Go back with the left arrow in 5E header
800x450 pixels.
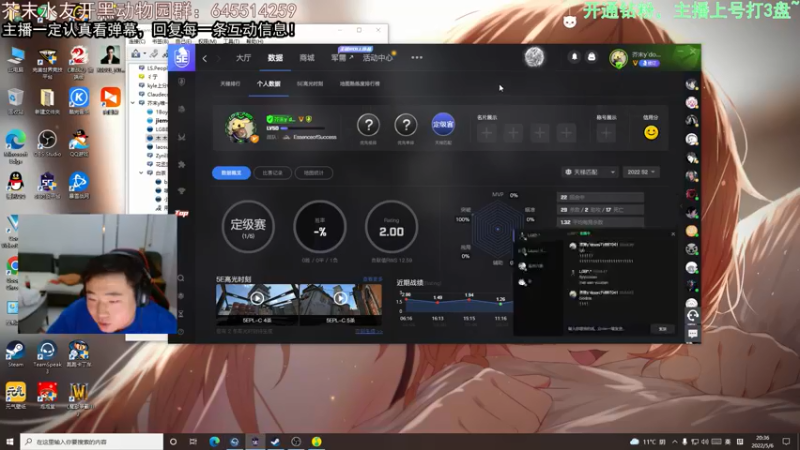point(205,58)
